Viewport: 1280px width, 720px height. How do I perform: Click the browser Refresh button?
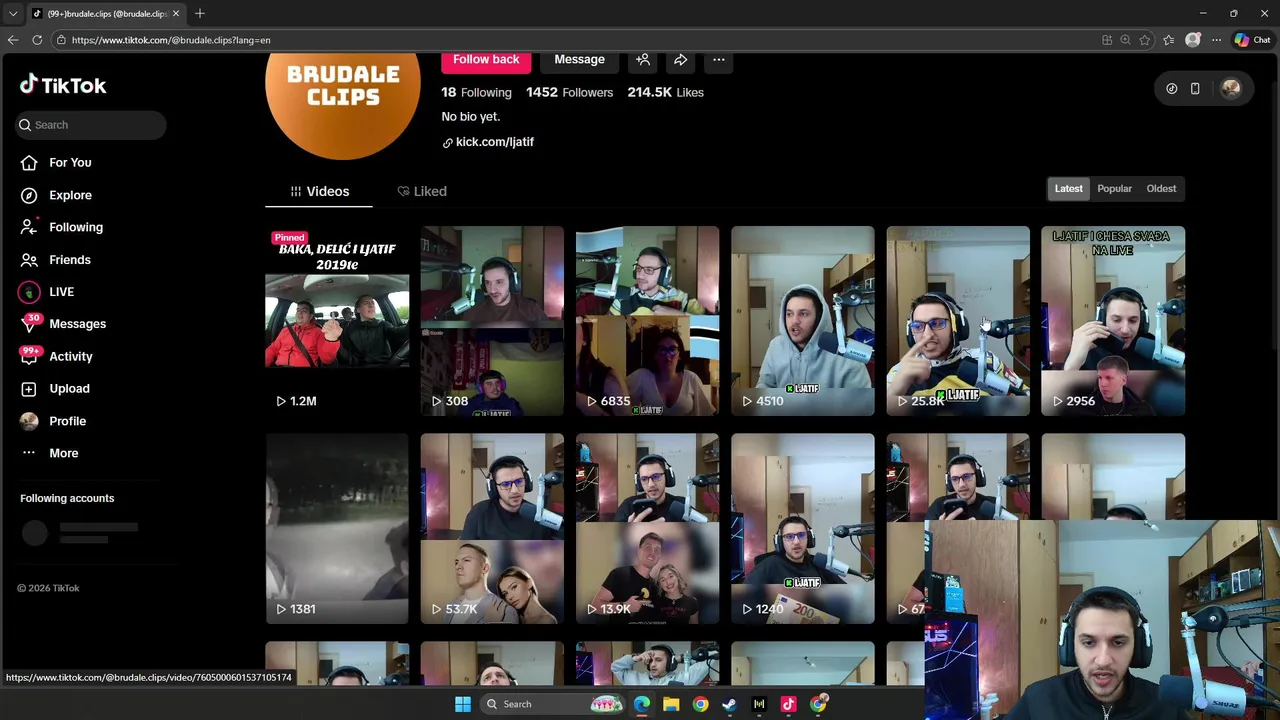pos(37,40)
